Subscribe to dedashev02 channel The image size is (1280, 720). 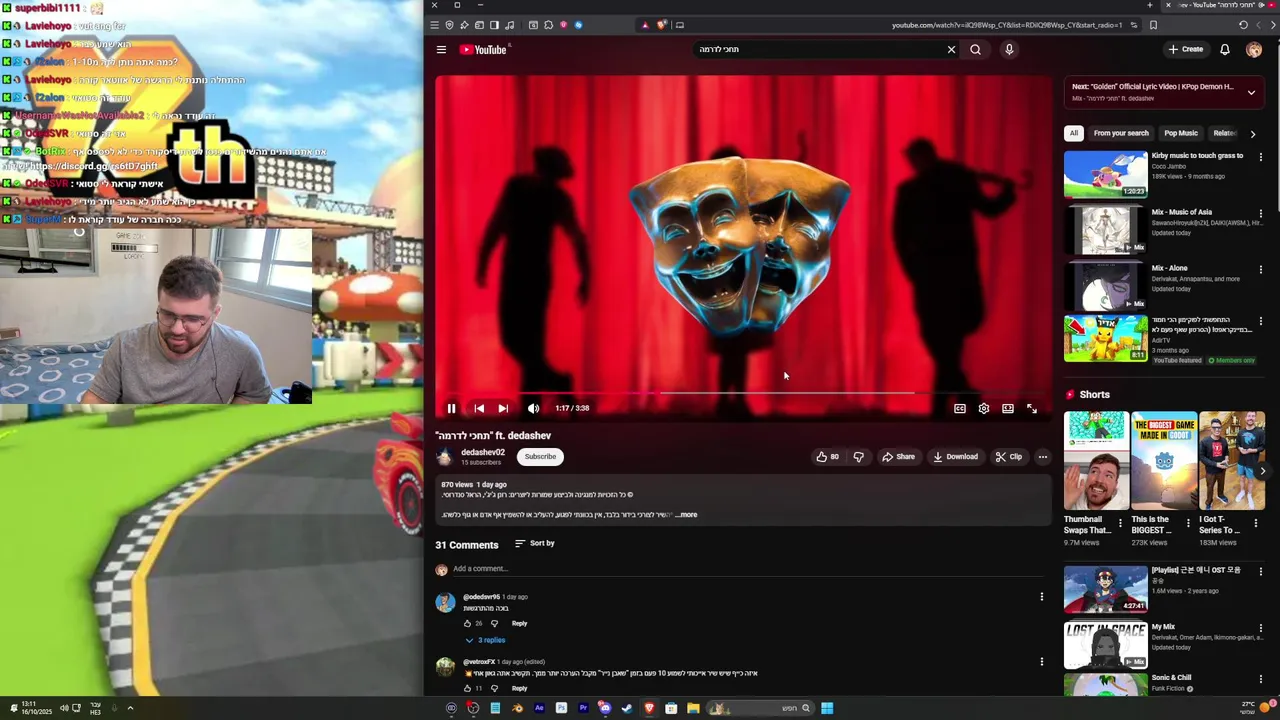click(x=540, y=457)
